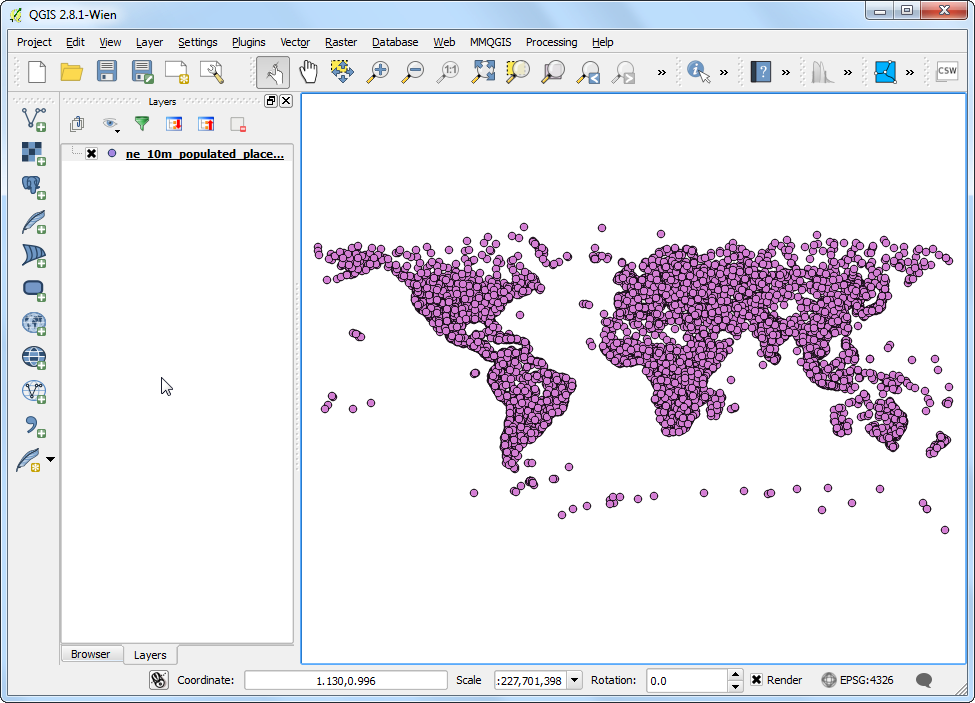Open the new layer type dropdown arrow
Image resolution: width=975 pixels, height=703 pixels.
pyautogui.click(x=50, y=460)
